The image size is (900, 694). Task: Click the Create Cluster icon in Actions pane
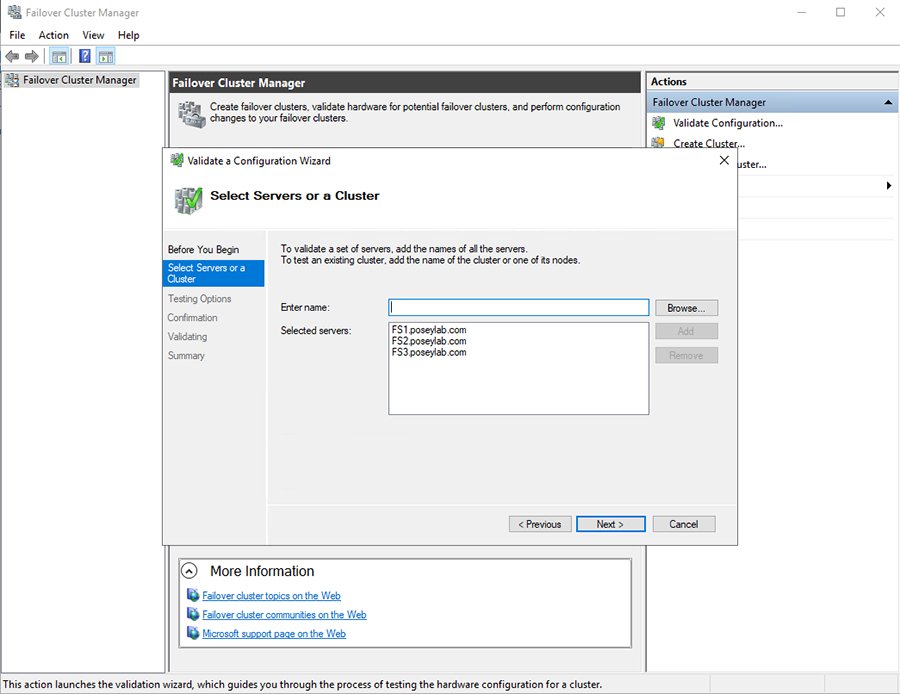click(x=659, y=143)
